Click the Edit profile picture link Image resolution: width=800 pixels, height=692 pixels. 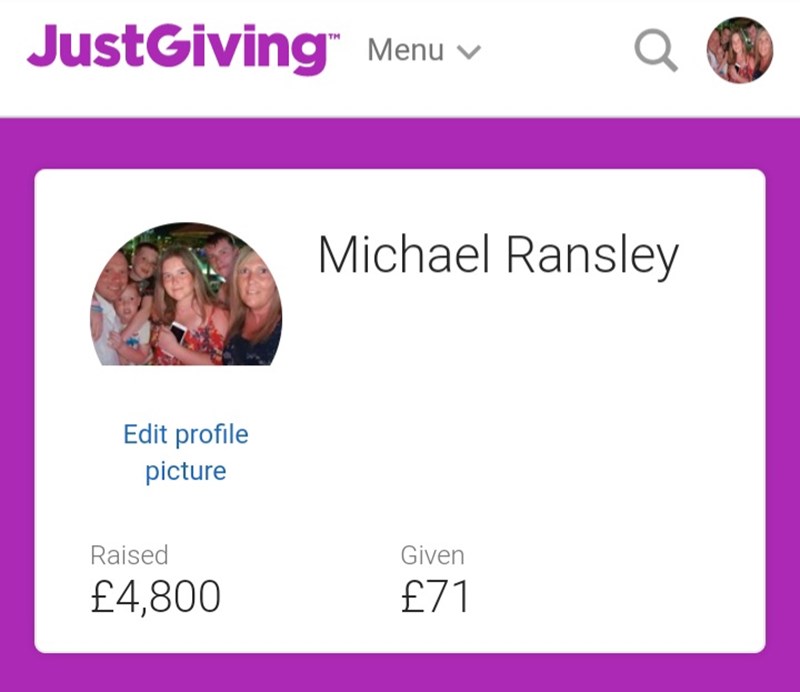coord(186,452)
